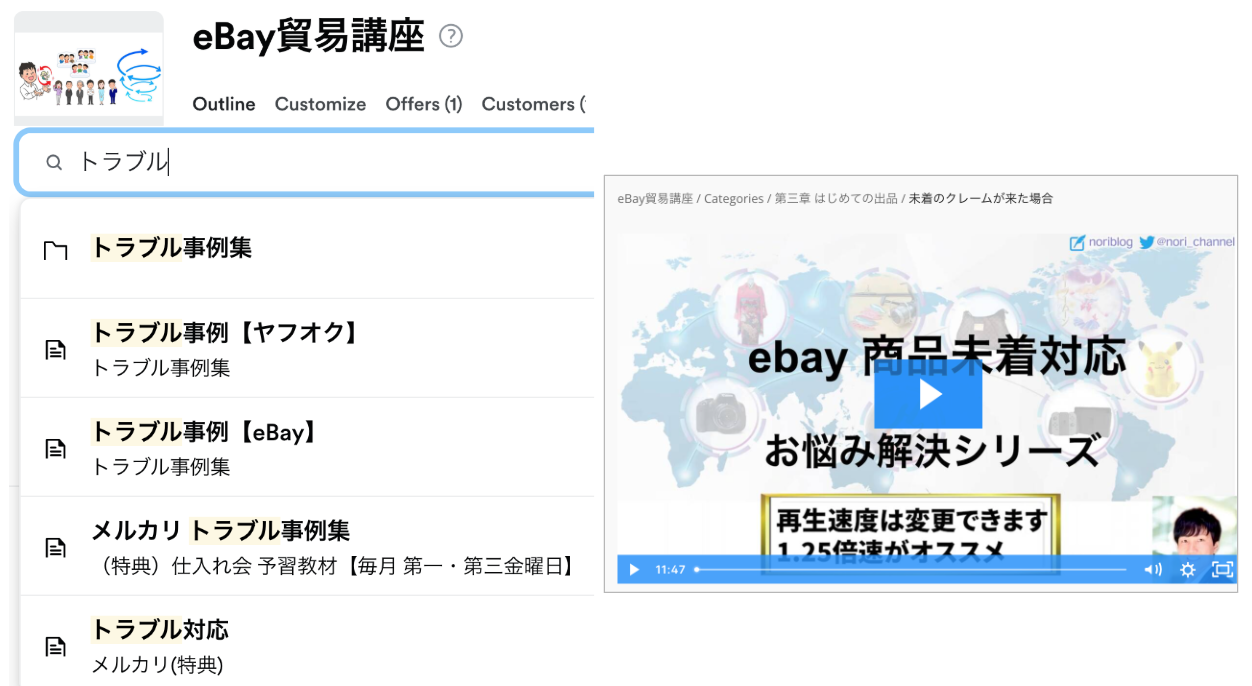Viewport: 1252px width, 686px height.
Task: Select the メルカリ トラブル事例集 result
Action: [x=307, y=546]
